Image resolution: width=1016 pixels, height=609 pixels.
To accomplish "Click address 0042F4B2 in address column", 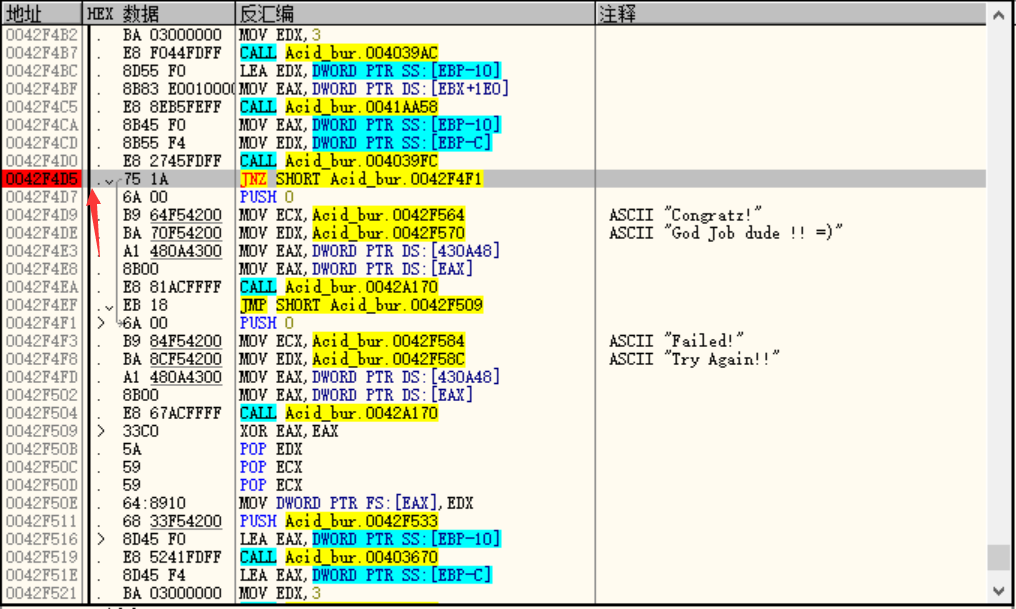I will 41,34.
